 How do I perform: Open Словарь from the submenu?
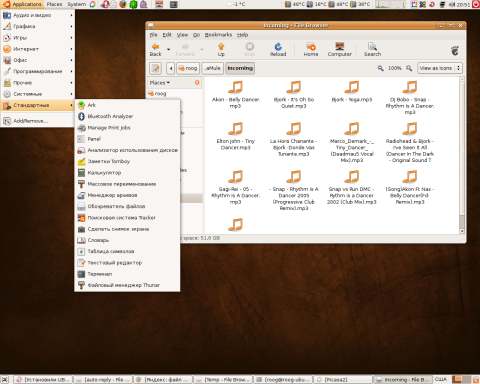pyautogui.click(x=127, y=240)
